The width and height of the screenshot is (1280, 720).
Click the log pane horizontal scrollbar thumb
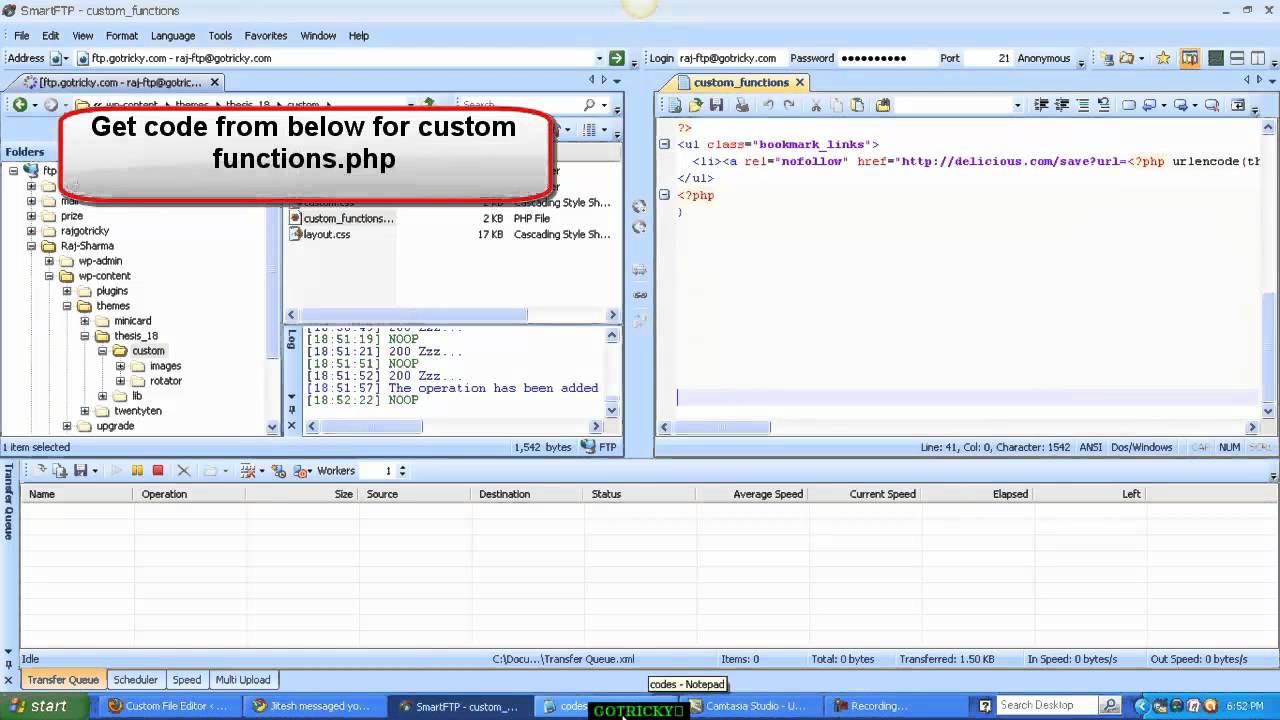click(371, 427)
